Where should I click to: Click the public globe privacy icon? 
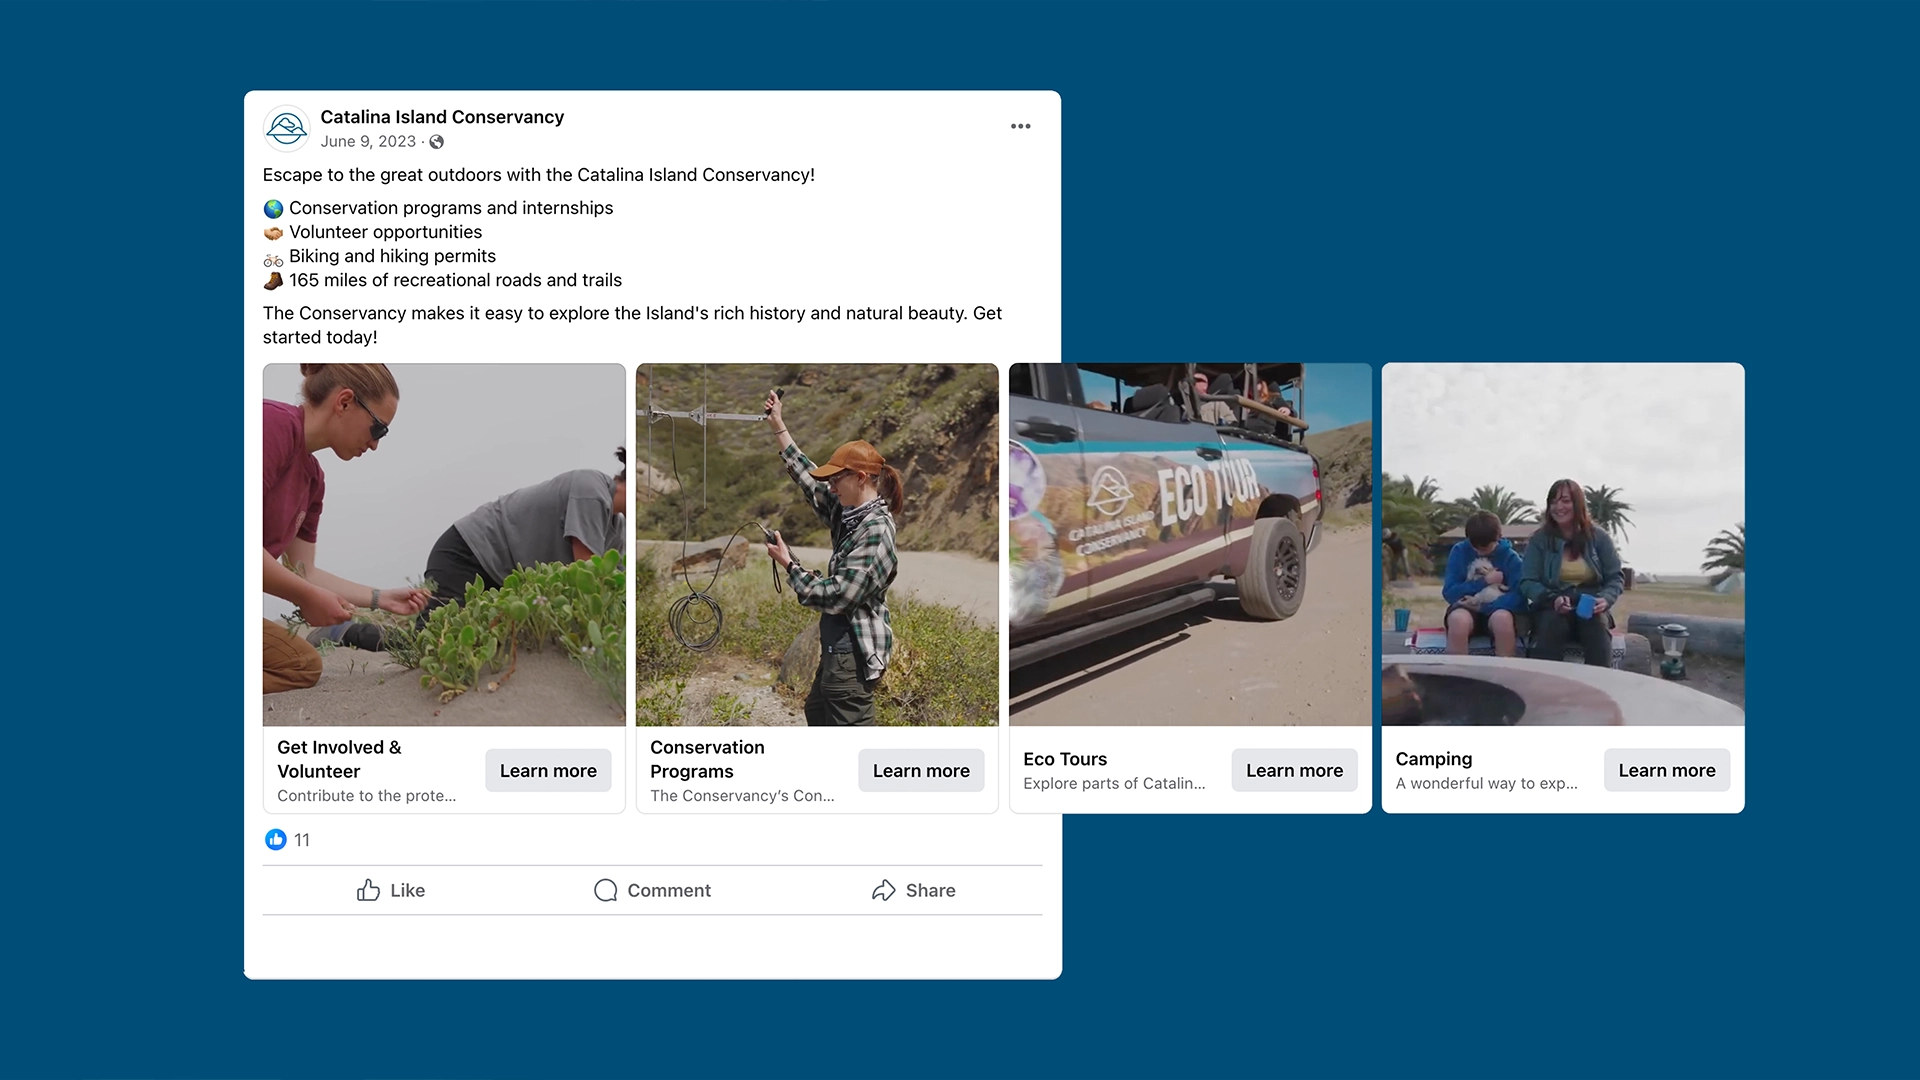[437, 142]
